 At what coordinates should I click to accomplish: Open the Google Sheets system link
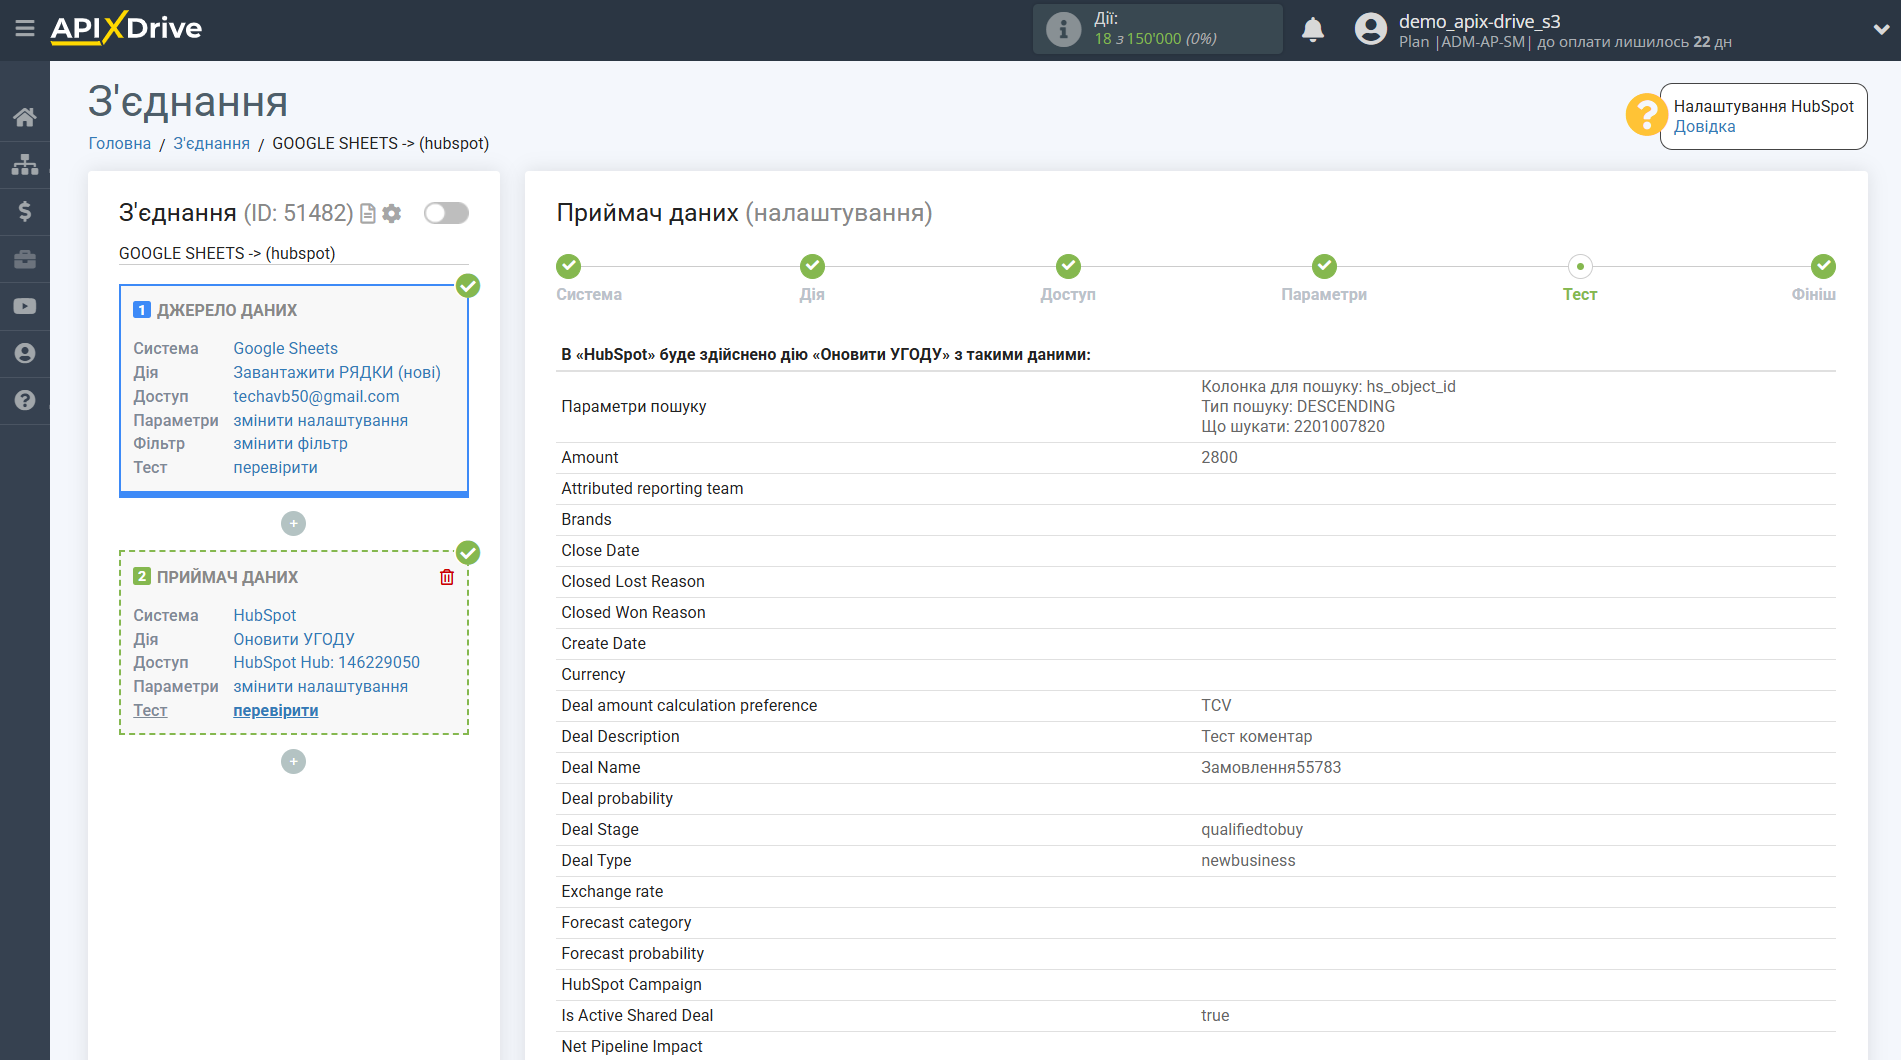point(286,348)
